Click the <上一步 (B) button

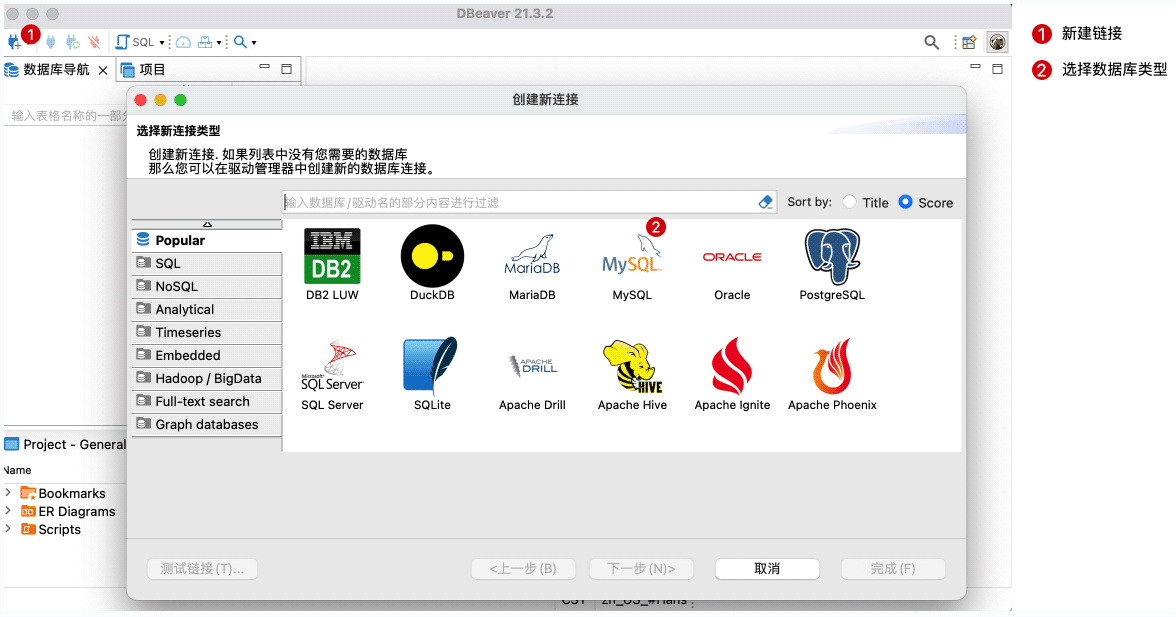tap(524, 569)
